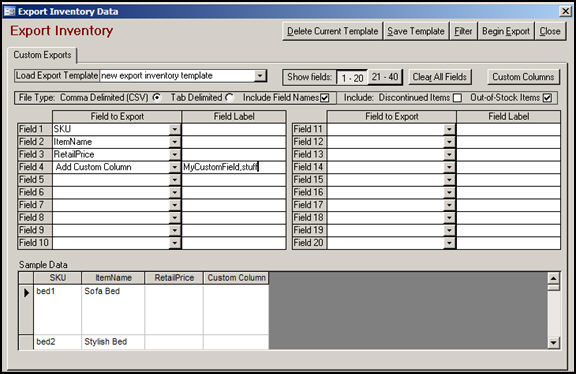The height and width of the screenshot is (374, 576).
Task: Toggle Include Field Names checkbox
Action: (325, 98)
